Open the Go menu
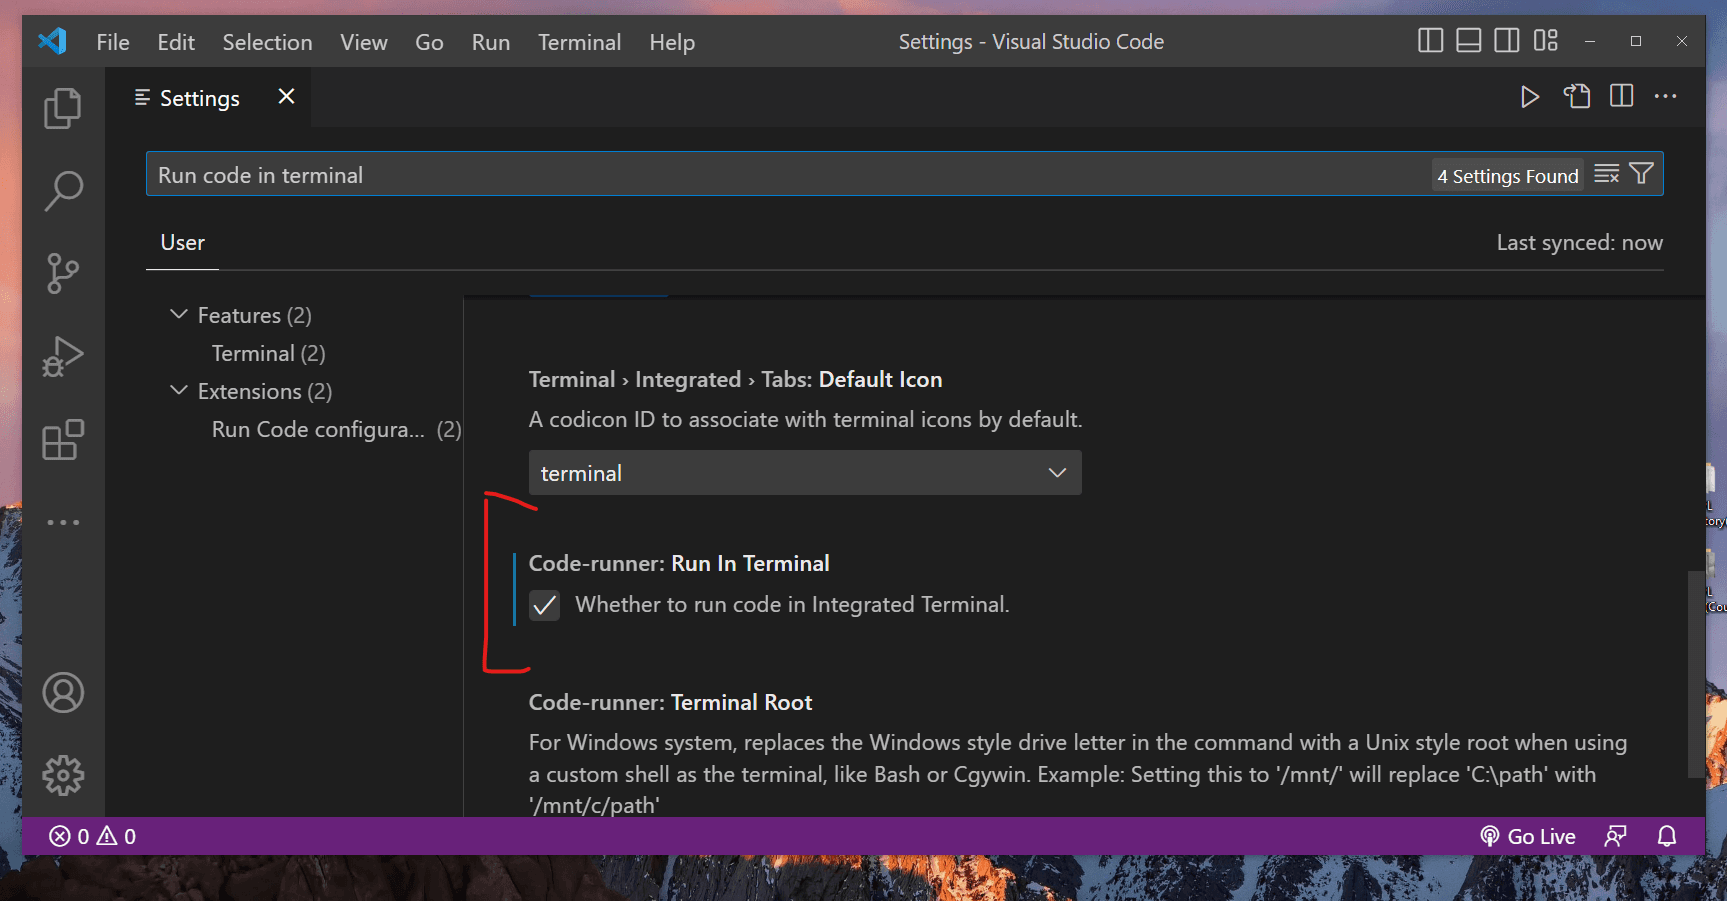Image resolution: width=1727 pixels, height=901 pixels. click(x=429, y=42)
